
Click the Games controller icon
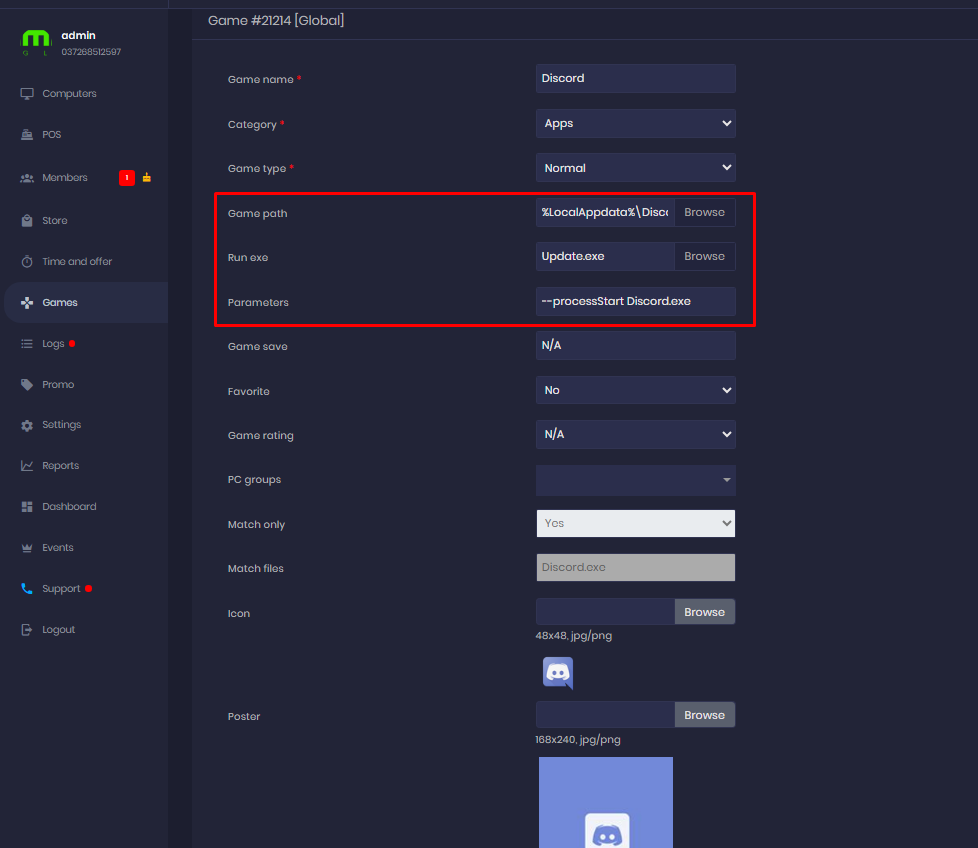click(x=27, y=302)
